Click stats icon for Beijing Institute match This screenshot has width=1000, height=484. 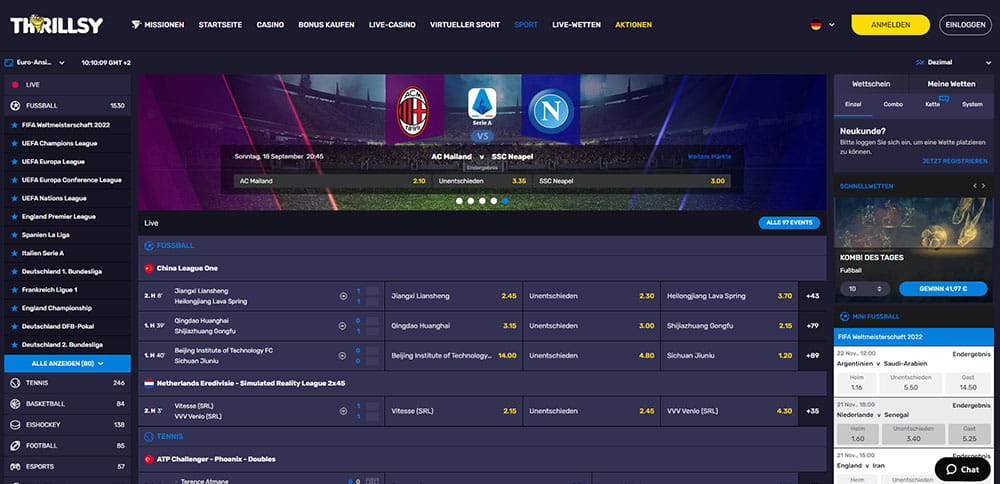tap(342, 356)
